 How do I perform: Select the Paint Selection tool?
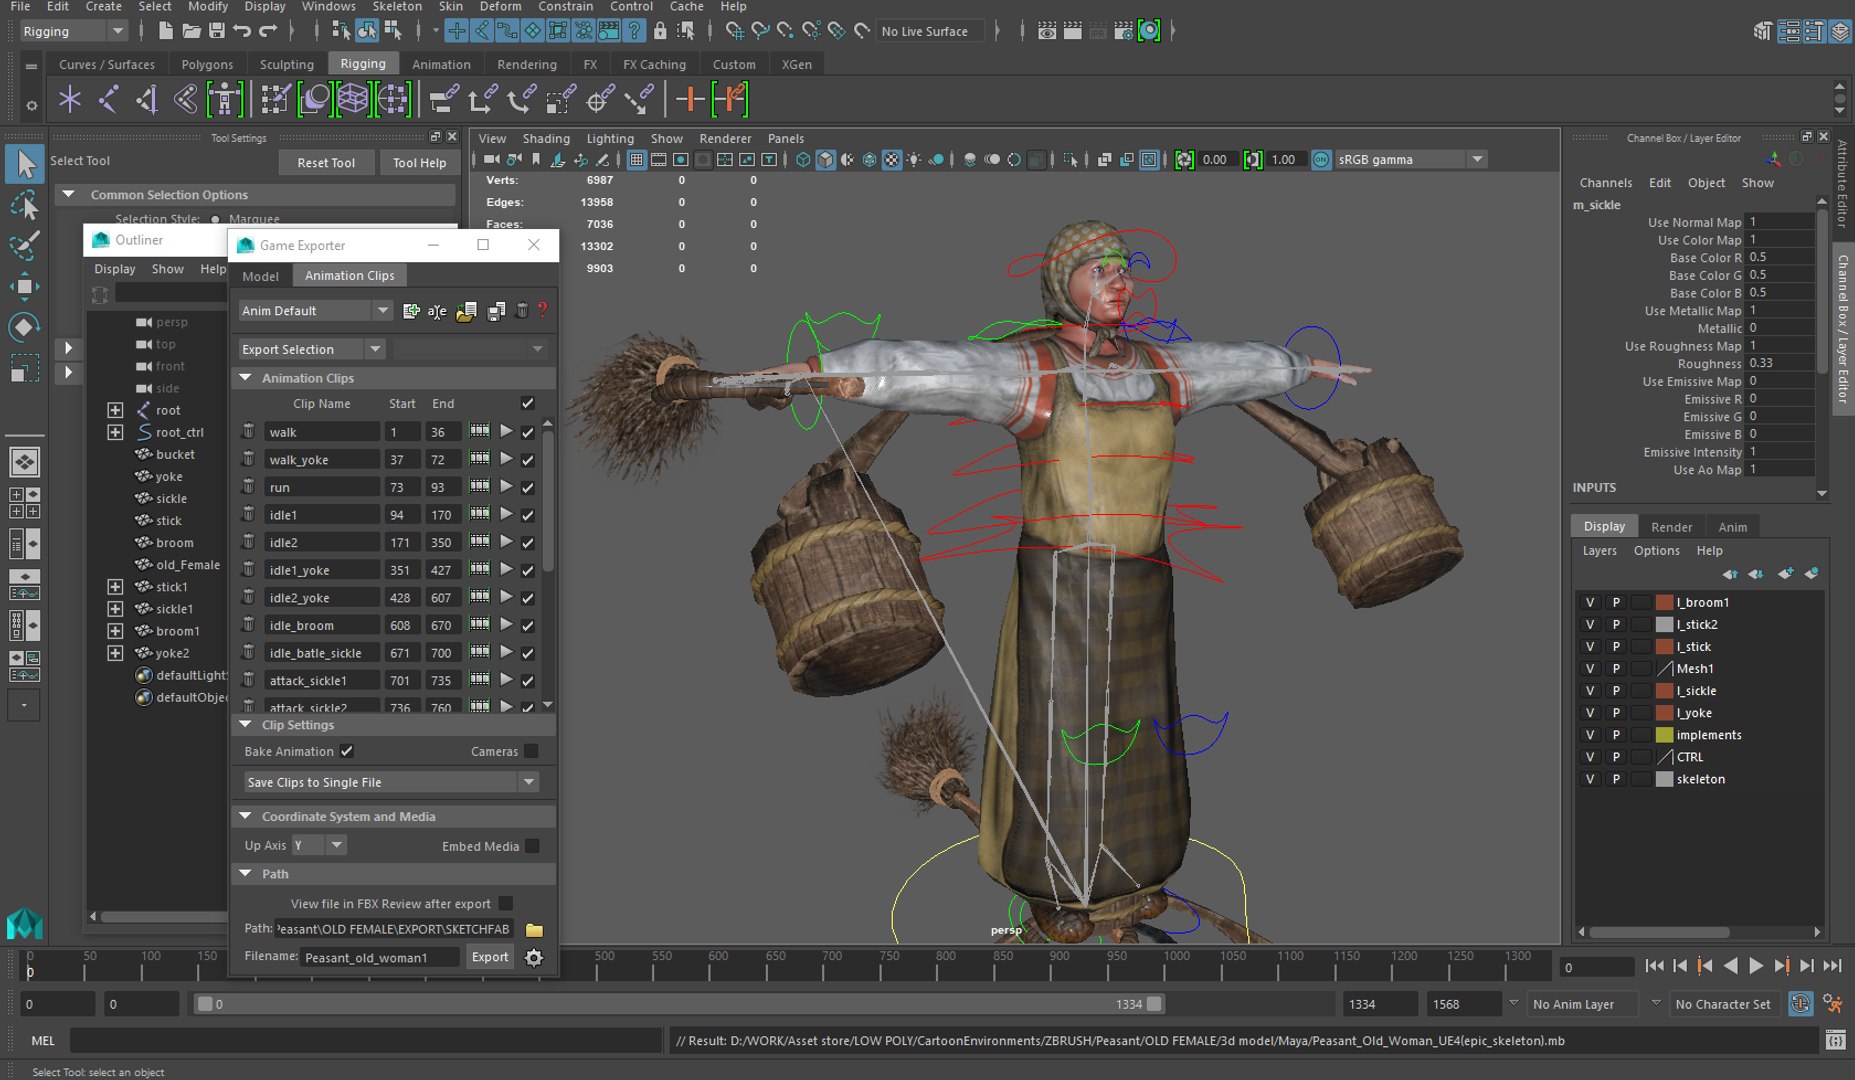pos(24,246)
